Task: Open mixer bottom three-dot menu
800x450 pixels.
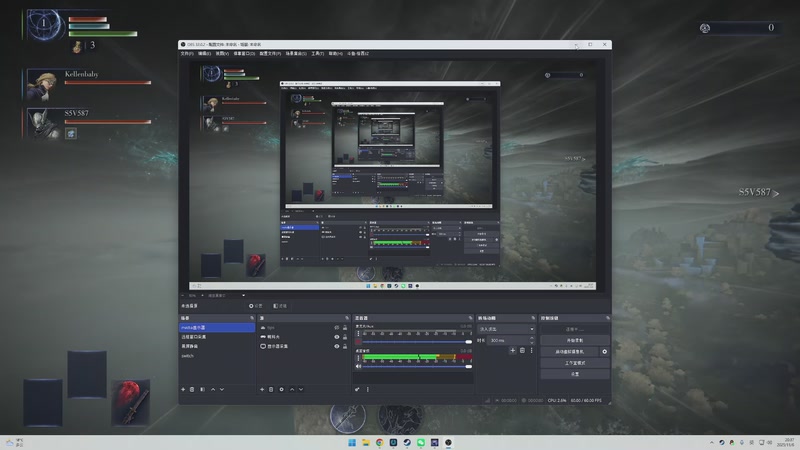Action: tap(368, 389)
